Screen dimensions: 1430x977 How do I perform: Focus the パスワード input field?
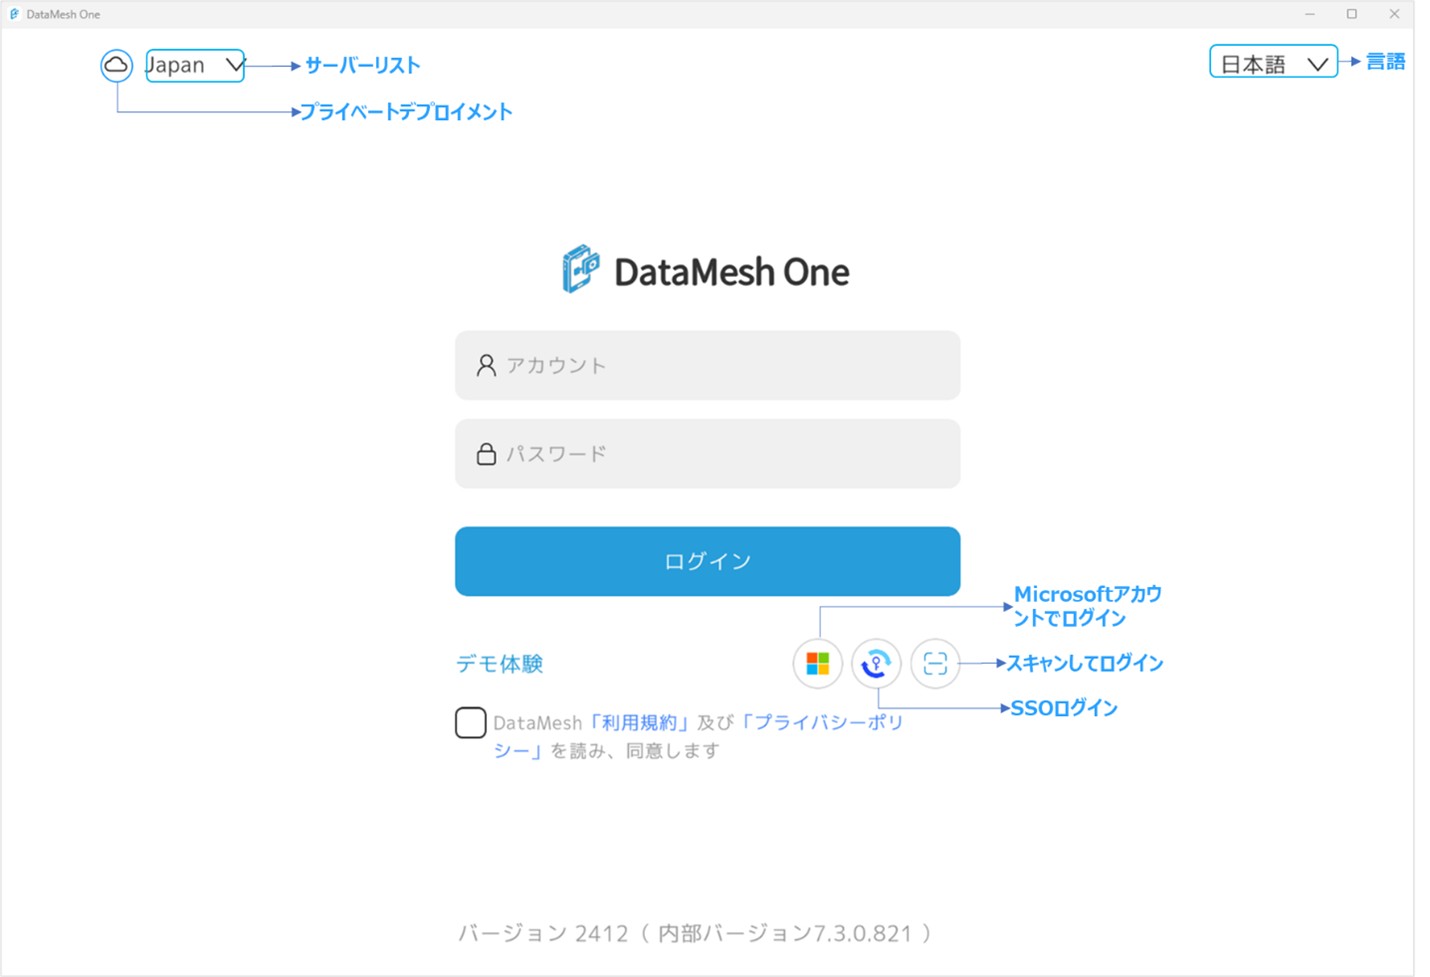(707, 454)
